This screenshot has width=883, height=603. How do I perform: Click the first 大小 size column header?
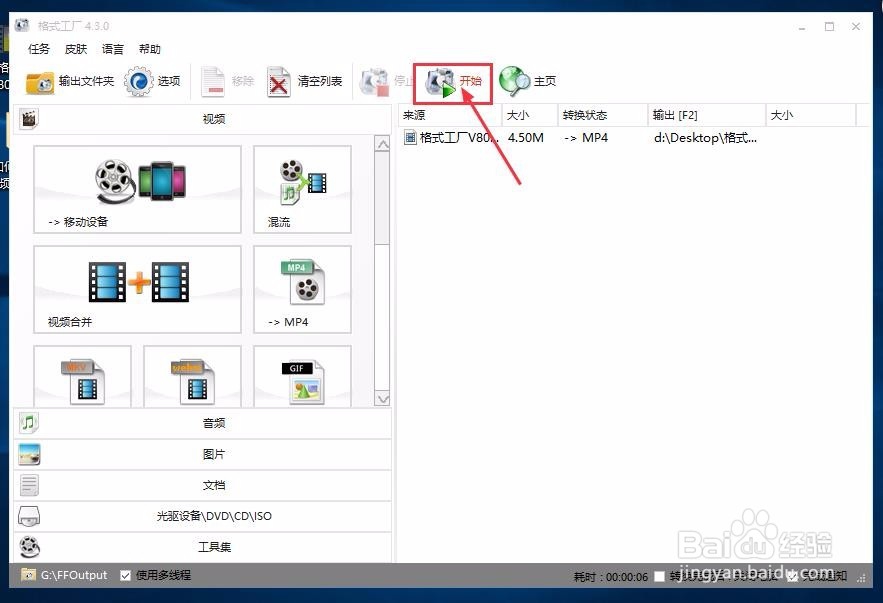[529, 115]
